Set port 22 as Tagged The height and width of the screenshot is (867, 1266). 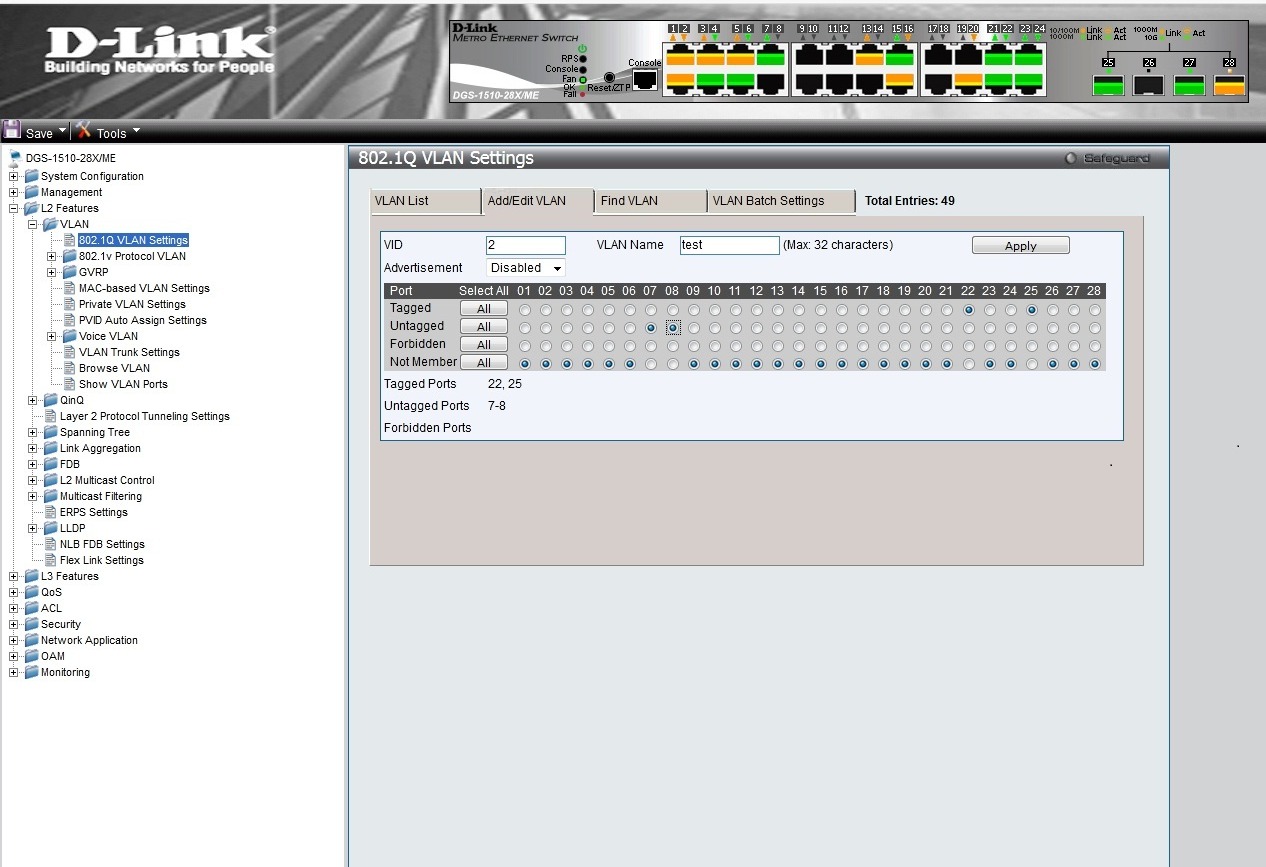(x=969, y=310)
